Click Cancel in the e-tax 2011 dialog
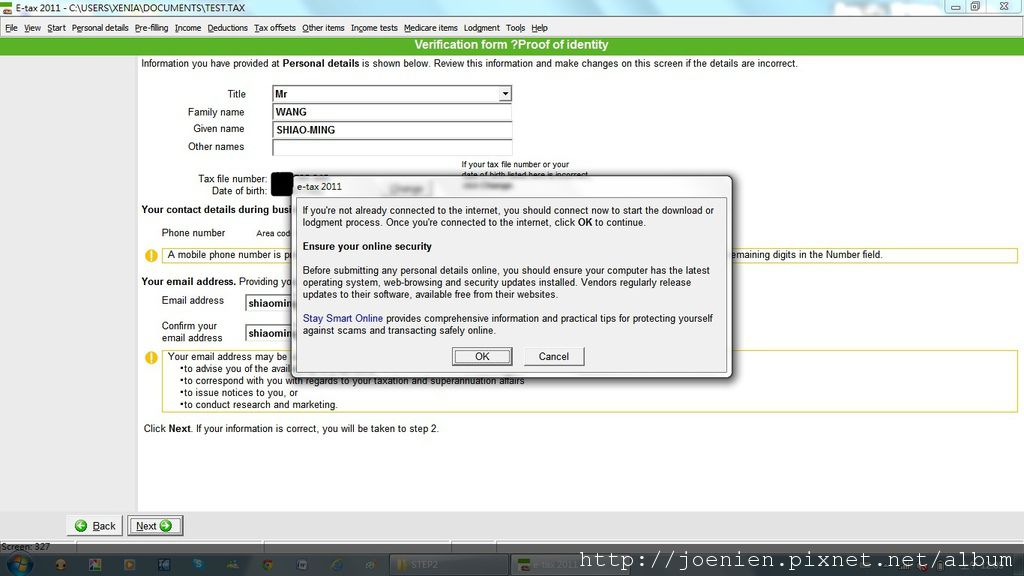Screen dimensions: 1024x576 click(554, 357)
